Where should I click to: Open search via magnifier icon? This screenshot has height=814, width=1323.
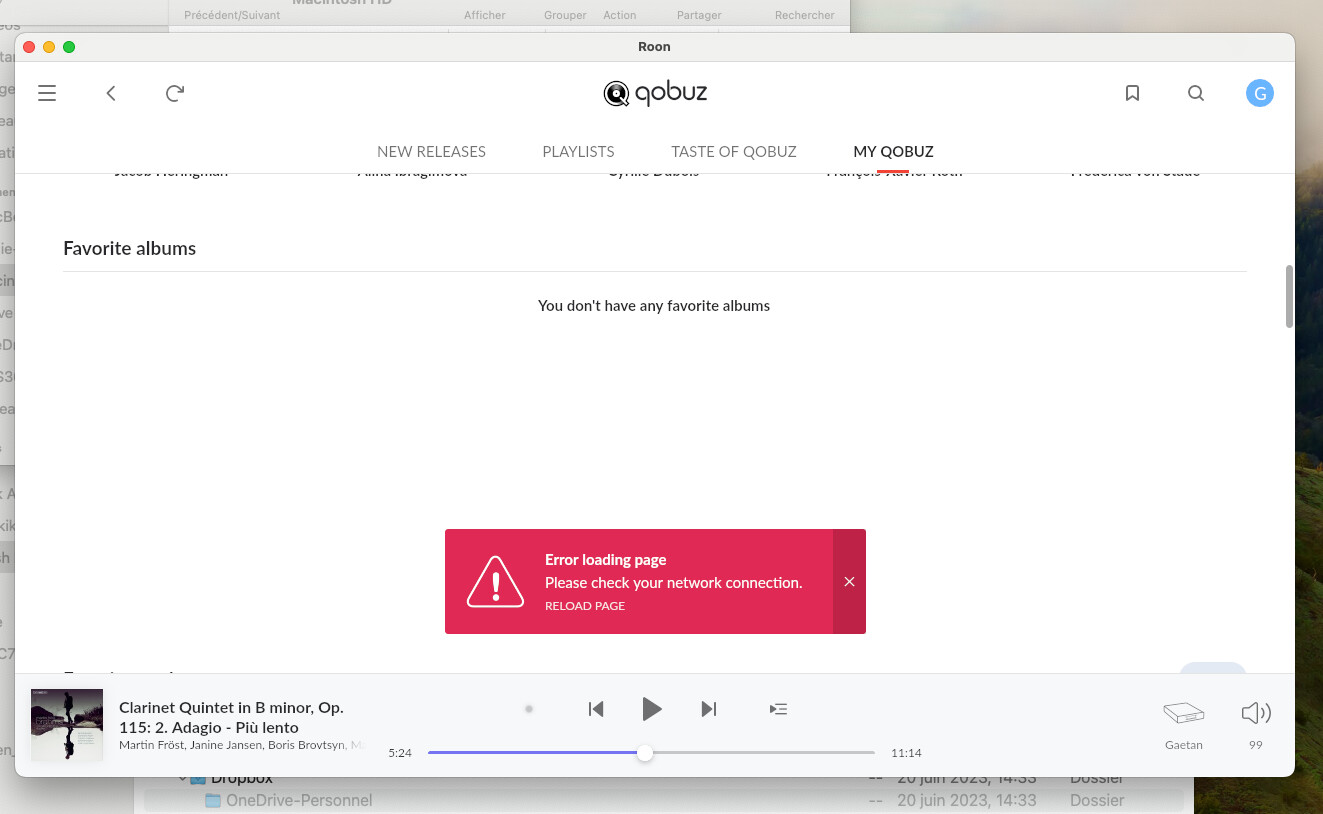[x=1195, y=93]
